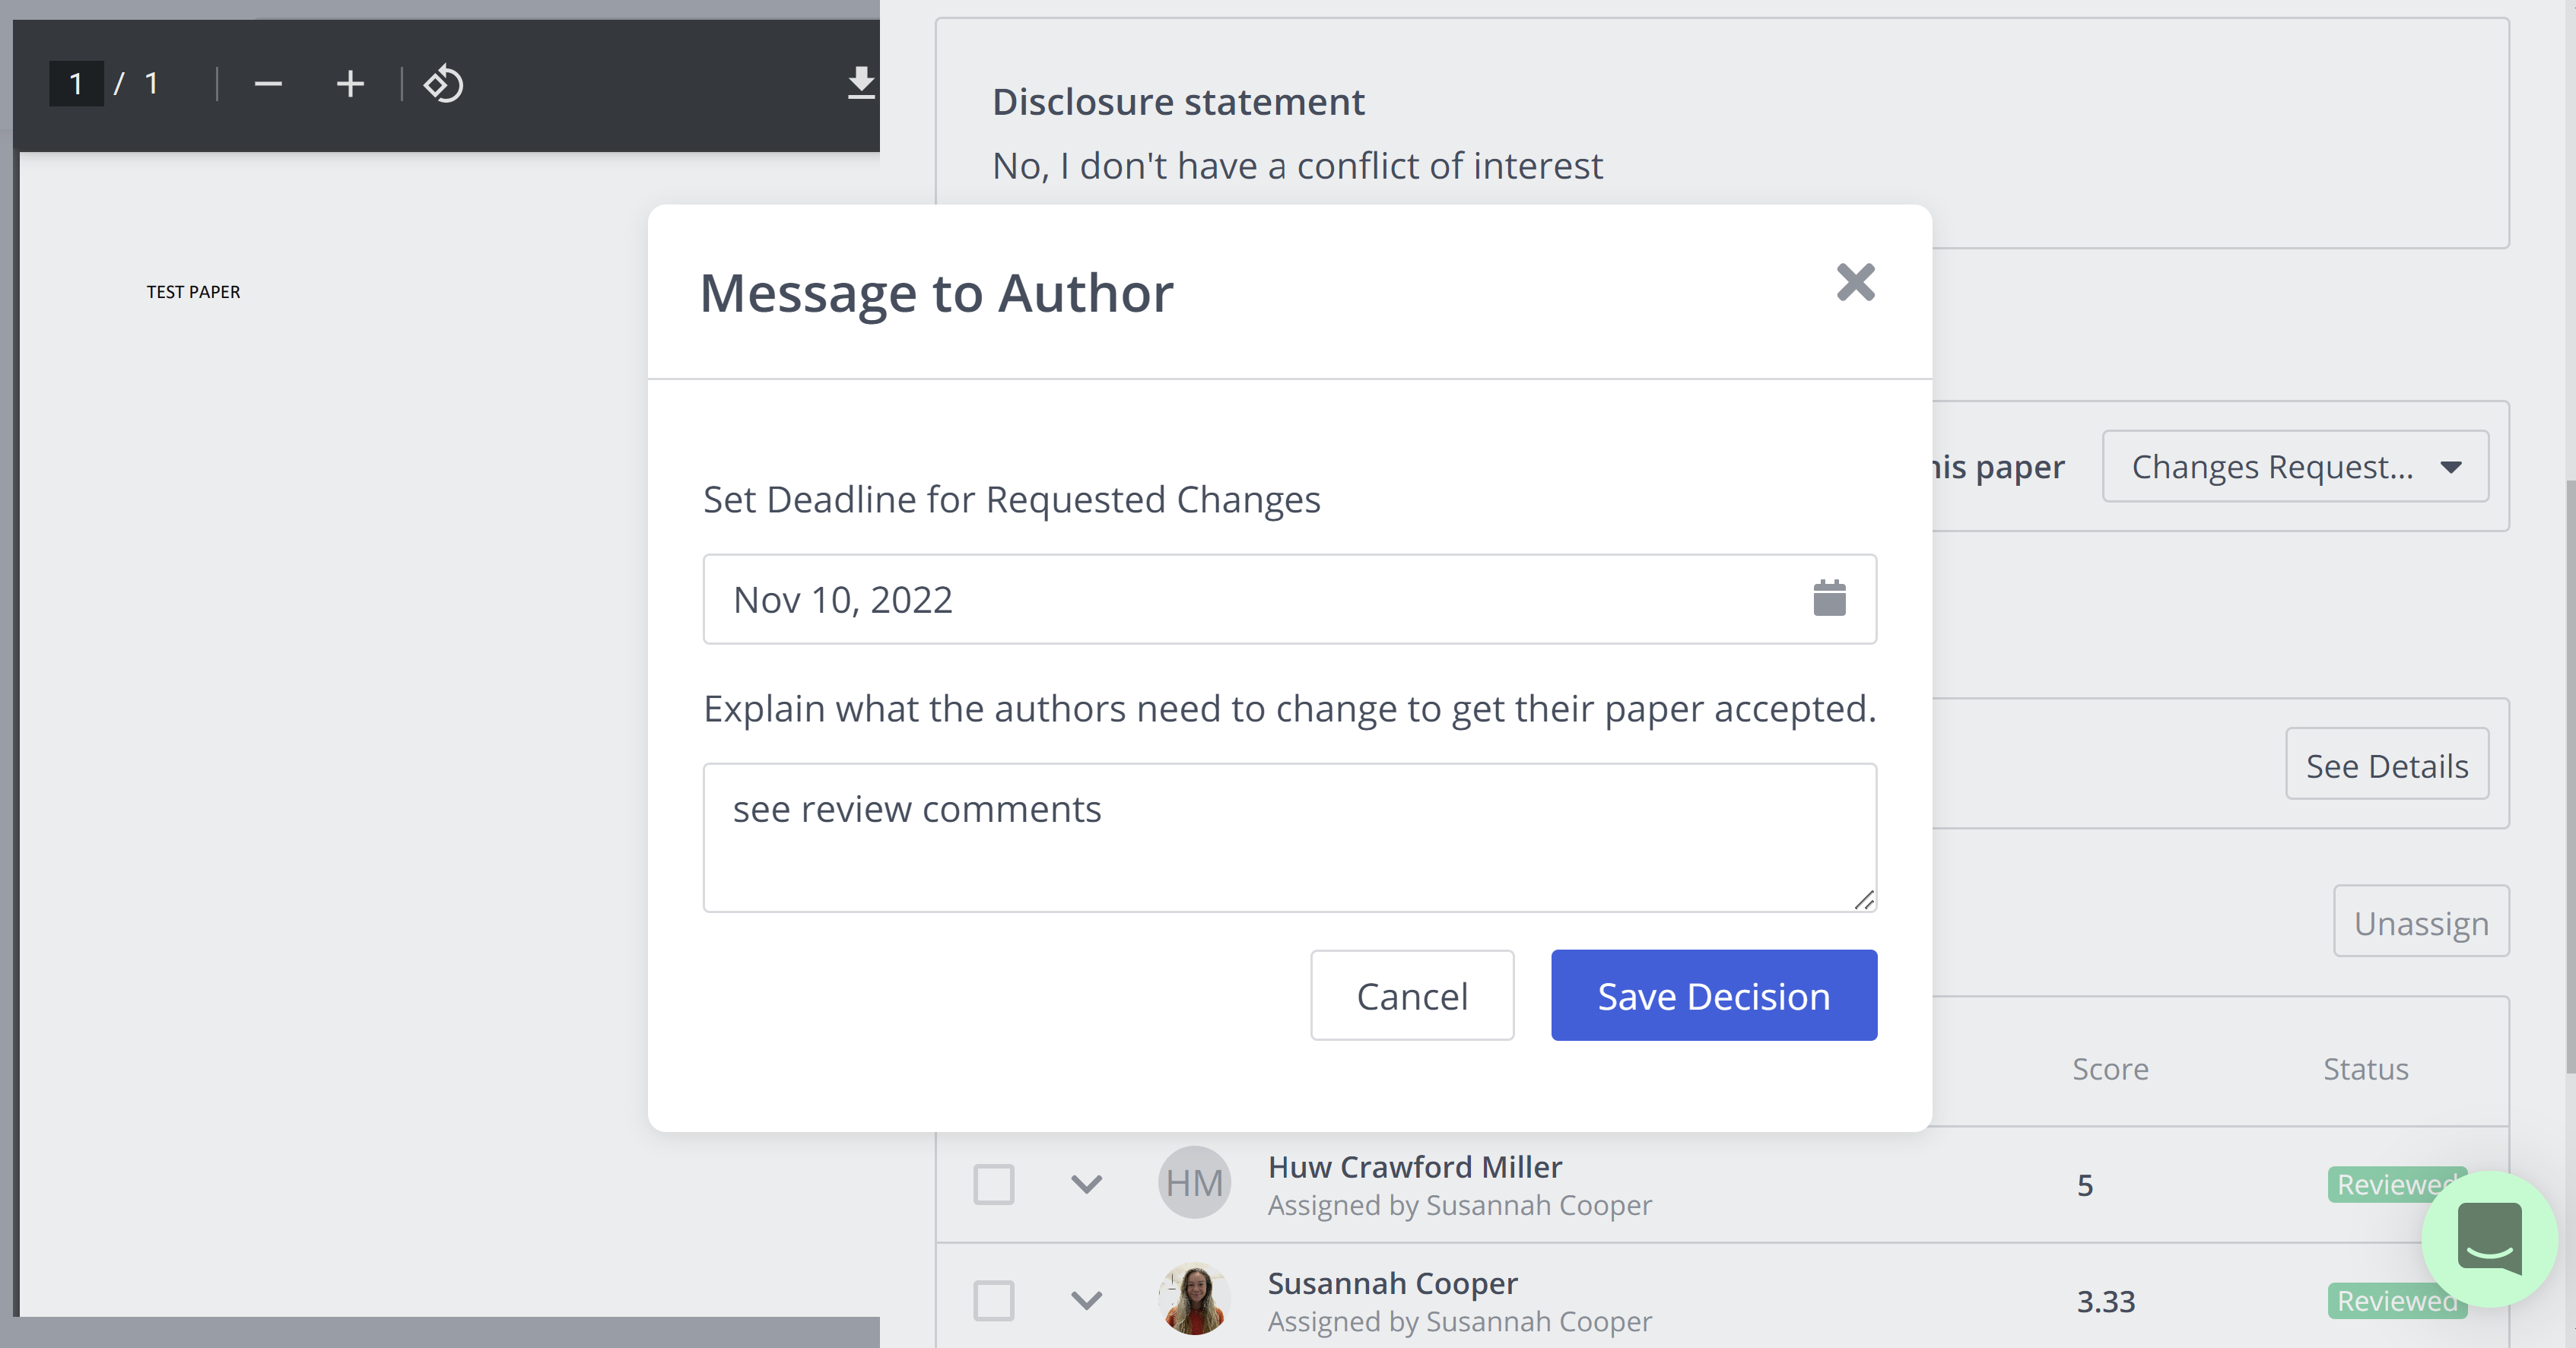
Task: Cancel the decision dialog
Action: pyautogui.click(x=1412, y=995)
